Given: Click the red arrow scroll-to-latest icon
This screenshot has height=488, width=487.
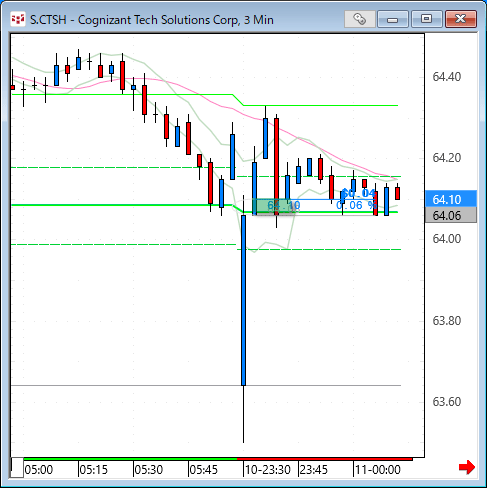Looking at the screenshot, I should [x=467, y=467].
